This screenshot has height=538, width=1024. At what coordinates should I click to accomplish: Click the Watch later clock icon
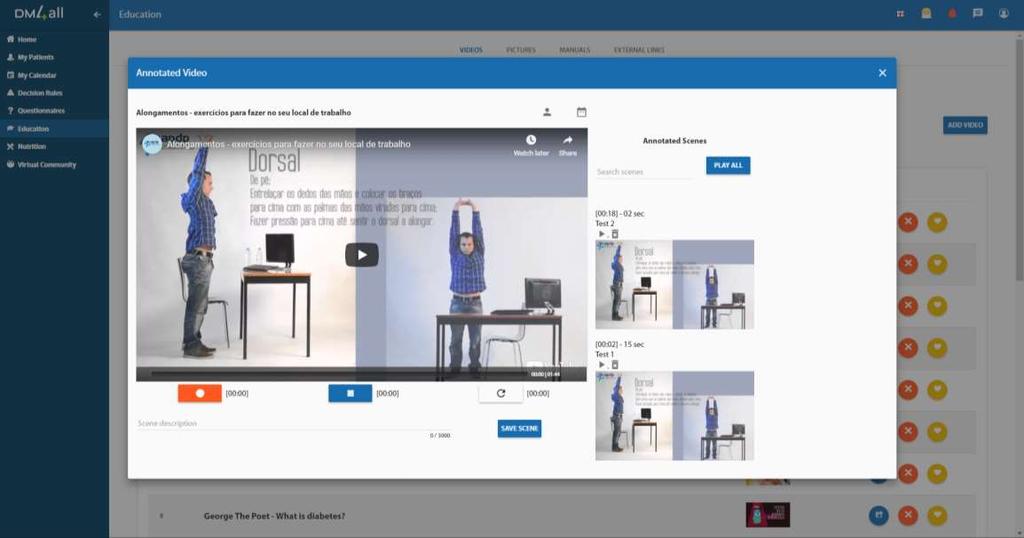(531, 140)
